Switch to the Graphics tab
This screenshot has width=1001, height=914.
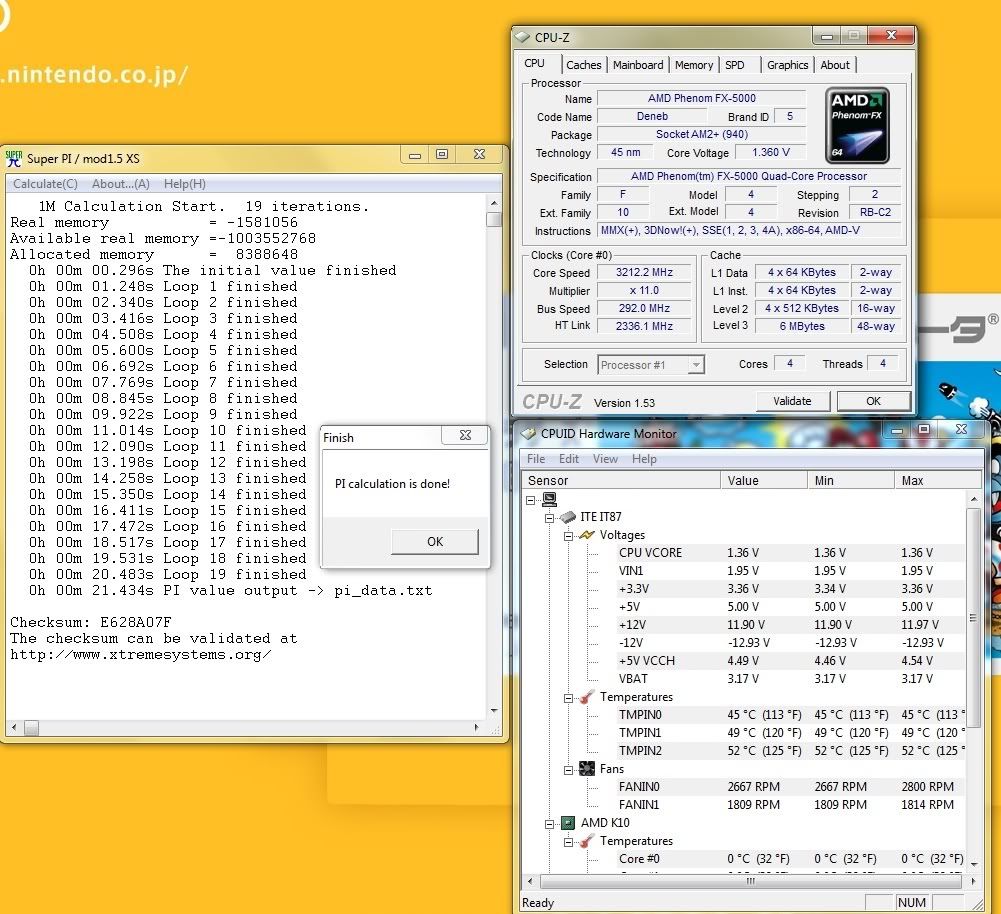coord(787,65)
